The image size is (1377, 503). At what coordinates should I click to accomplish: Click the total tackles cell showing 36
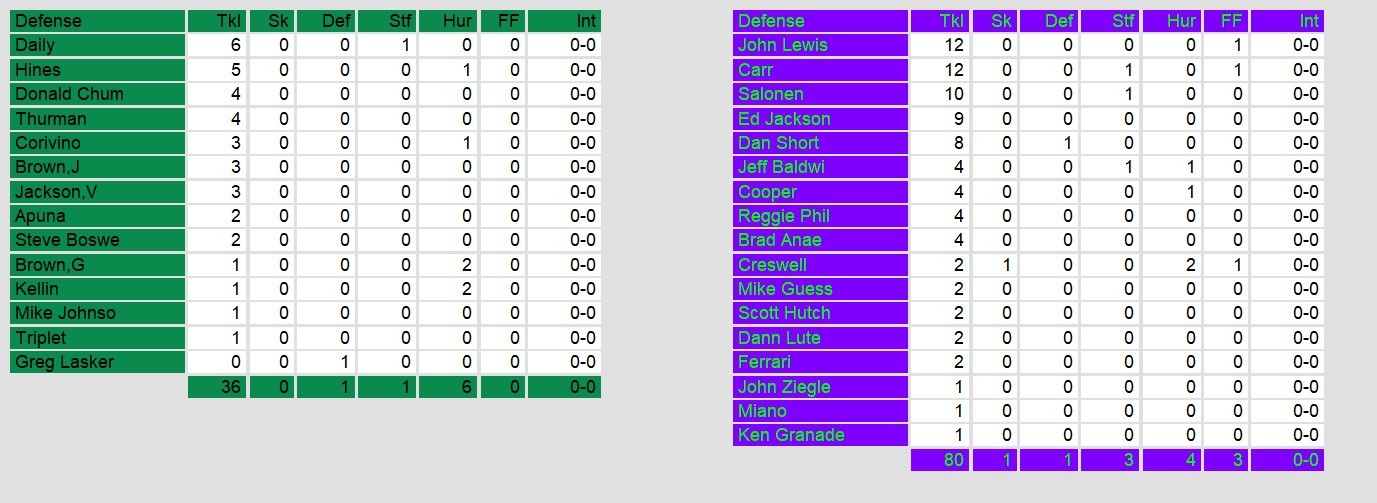coord(216,387)
